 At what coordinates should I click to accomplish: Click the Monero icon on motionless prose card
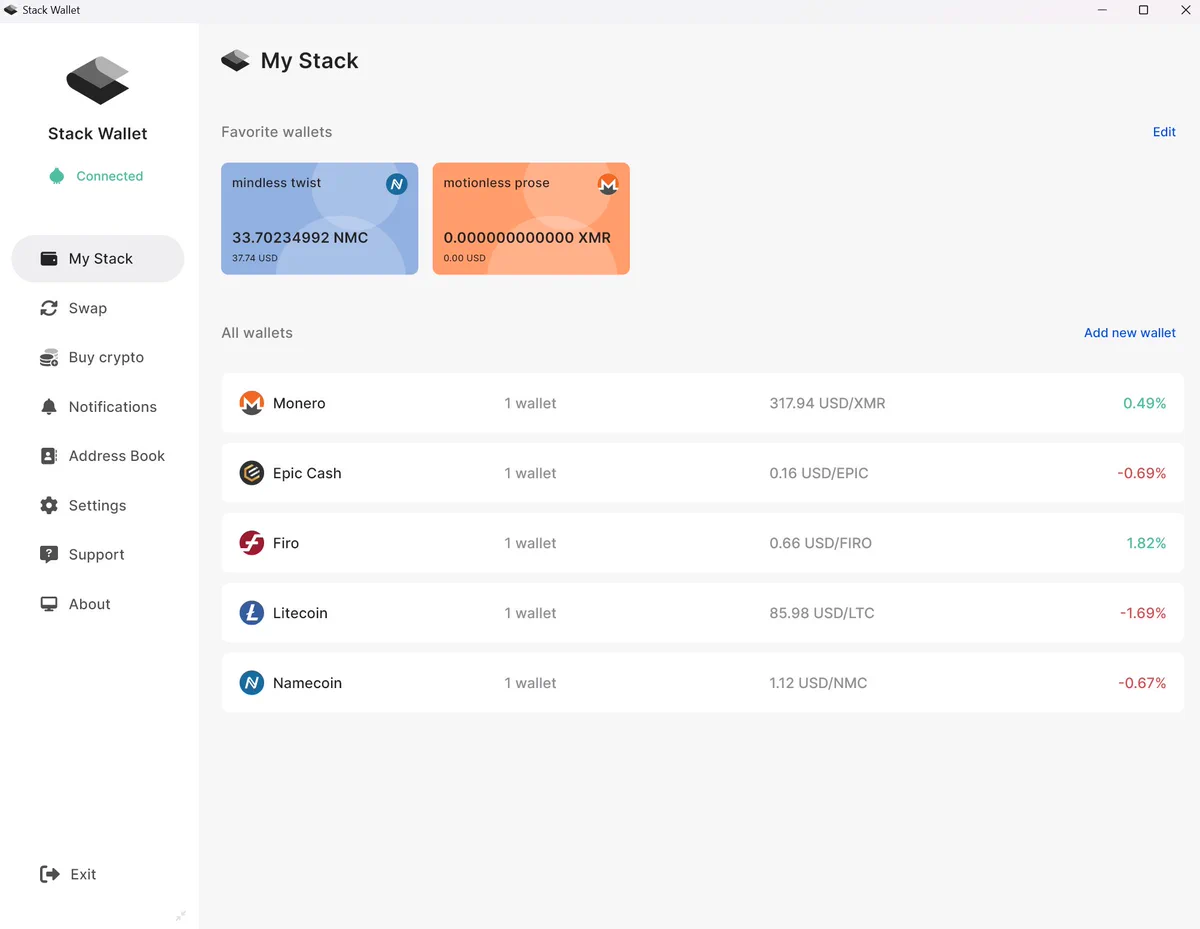point(608,184)
